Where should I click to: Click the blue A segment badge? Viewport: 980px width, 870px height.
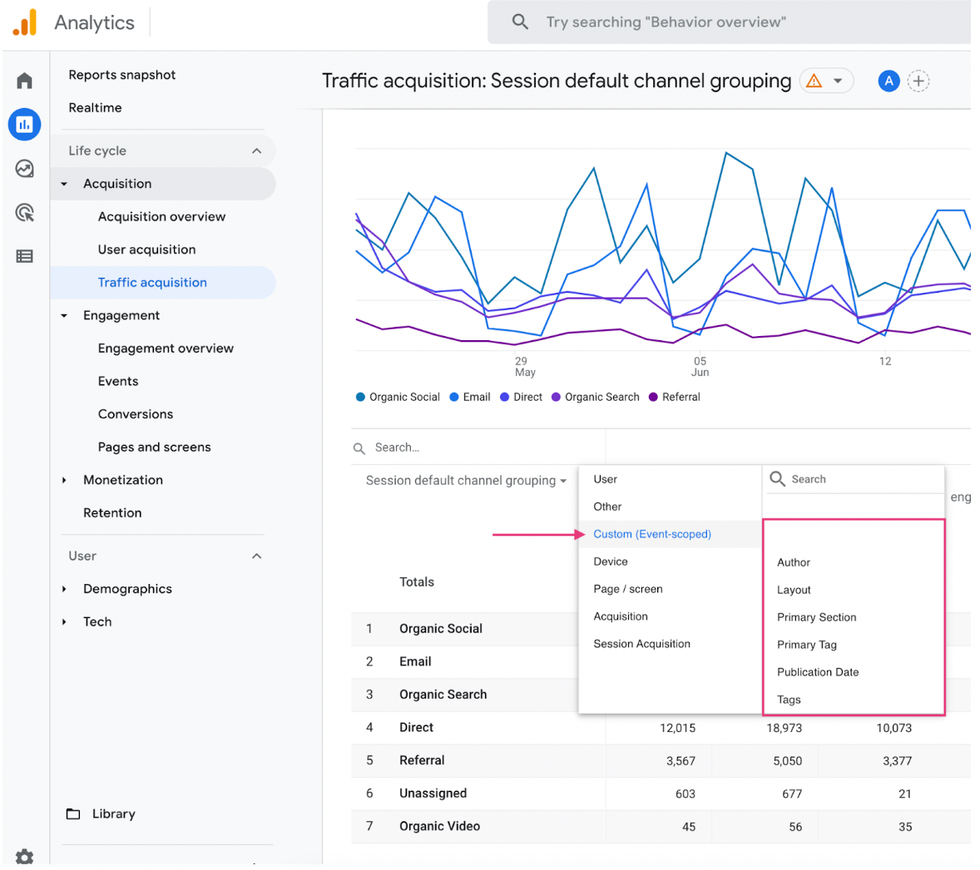tap(888, 82)
